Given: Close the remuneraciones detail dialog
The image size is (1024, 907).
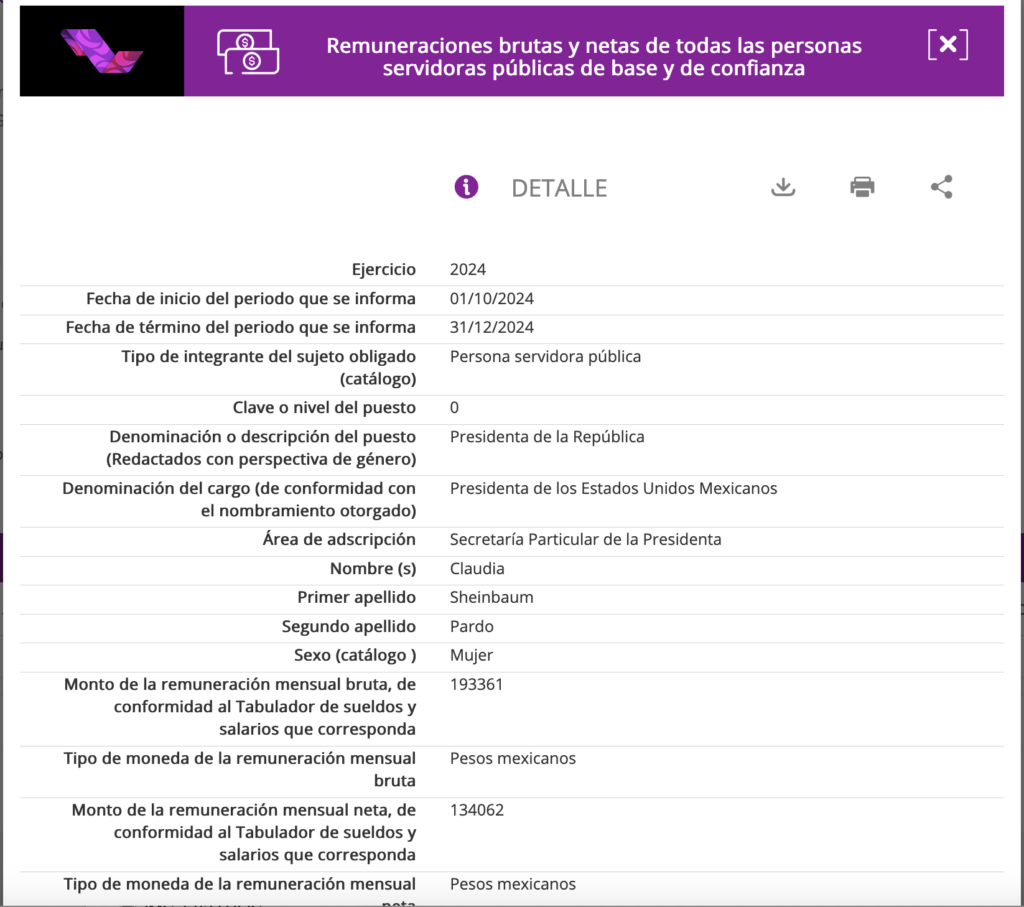Looking at the screenshot, I should (x=947, y=45).
